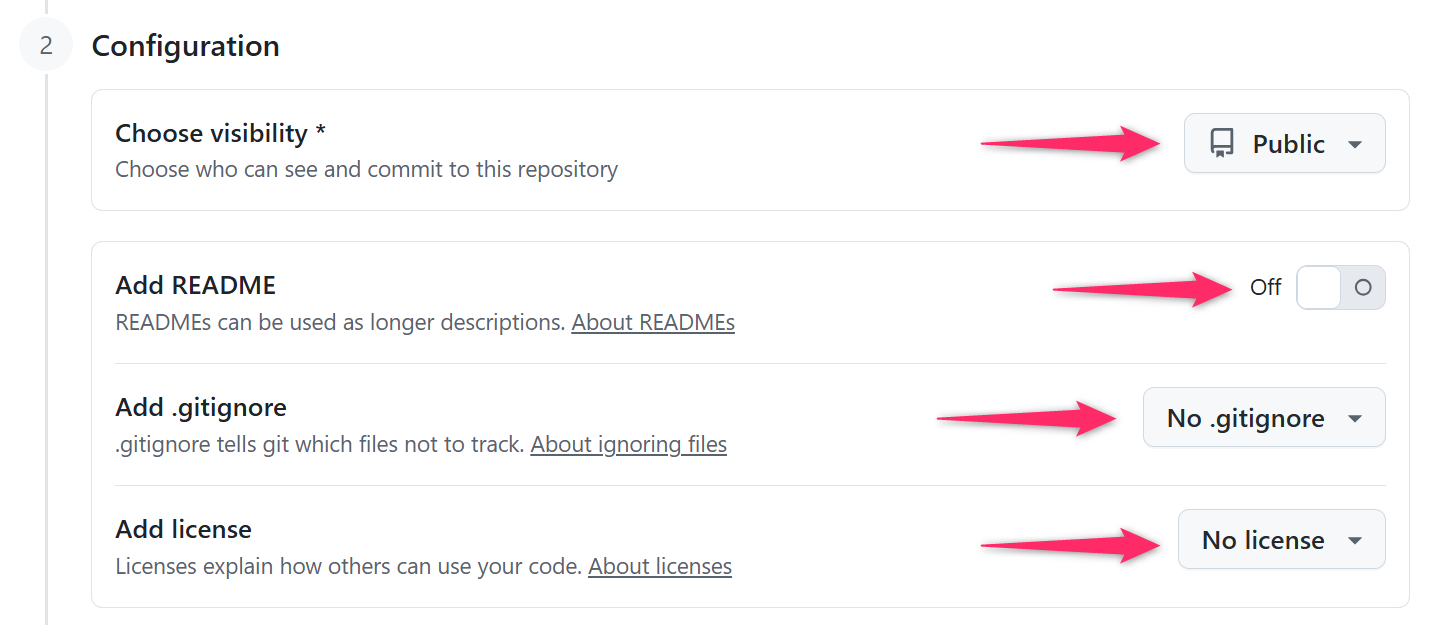Open the No .gitignore template dropdown
The image size is (1429, 625).
(x=1263, y=418)
